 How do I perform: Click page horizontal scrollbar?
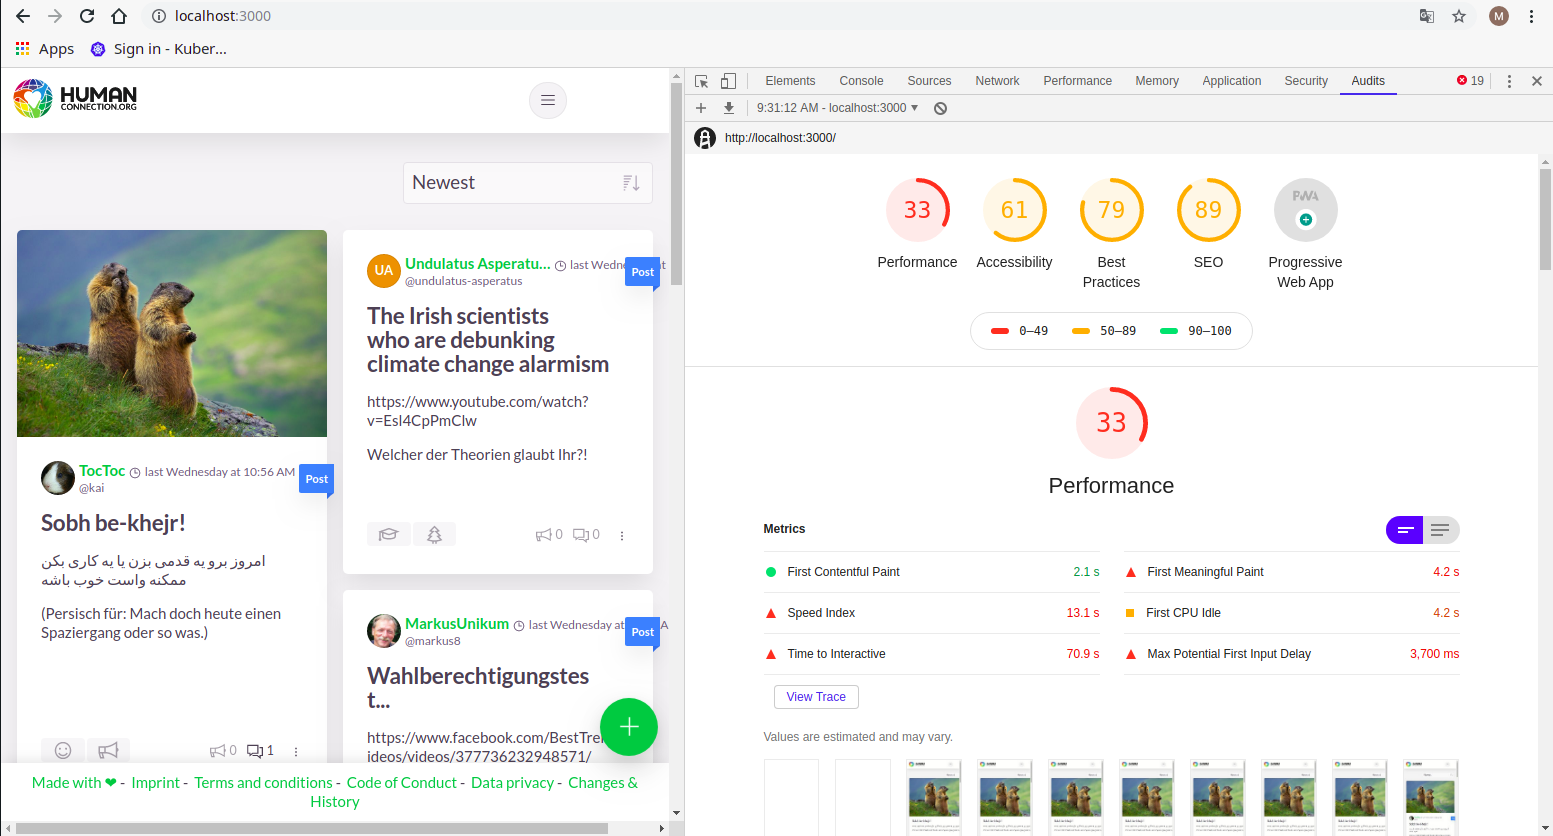pyautogui.click(x=310, y=828)
